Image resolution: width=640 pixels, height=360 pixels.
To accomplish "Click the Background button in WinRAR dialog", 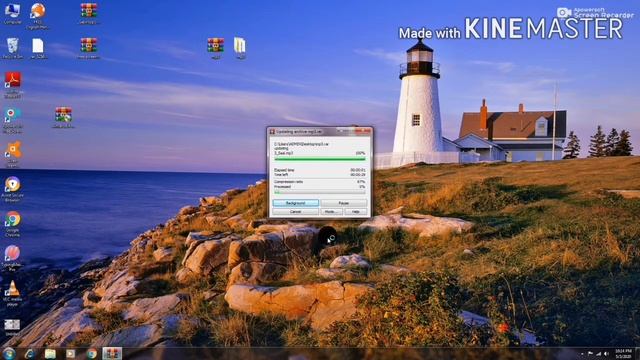I will click(296, 203).
